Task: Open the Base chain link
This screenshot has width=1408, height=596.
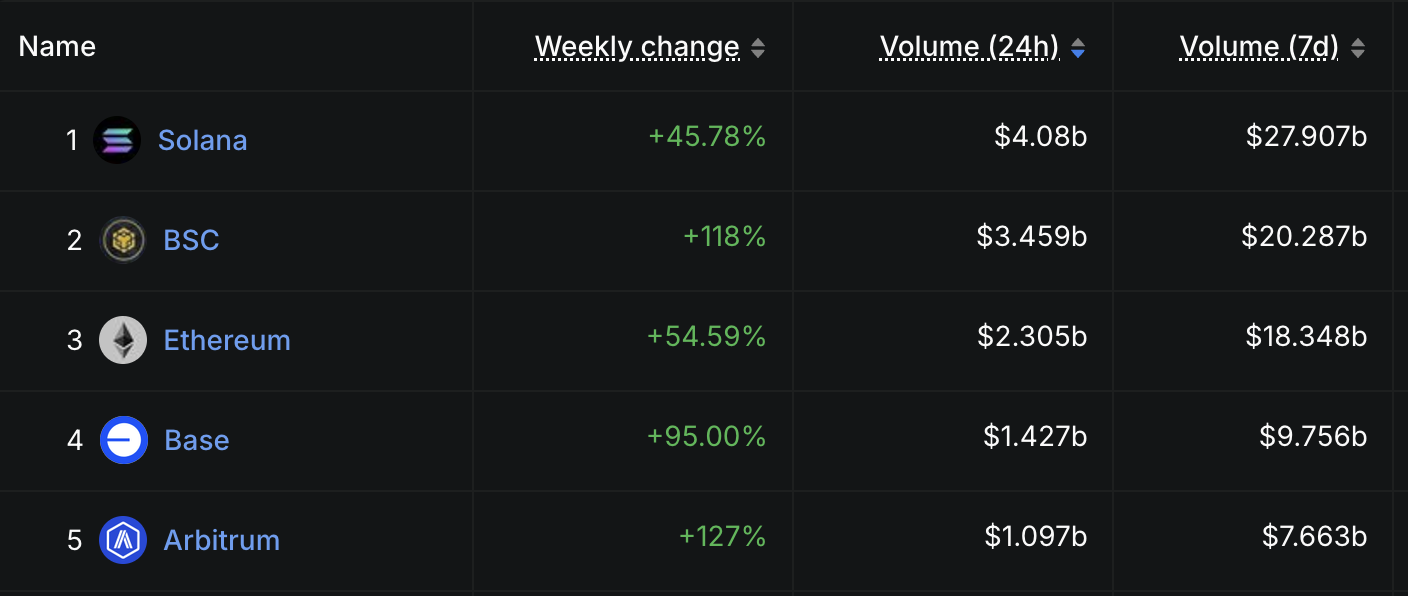Action: click(x=197, y=440)
